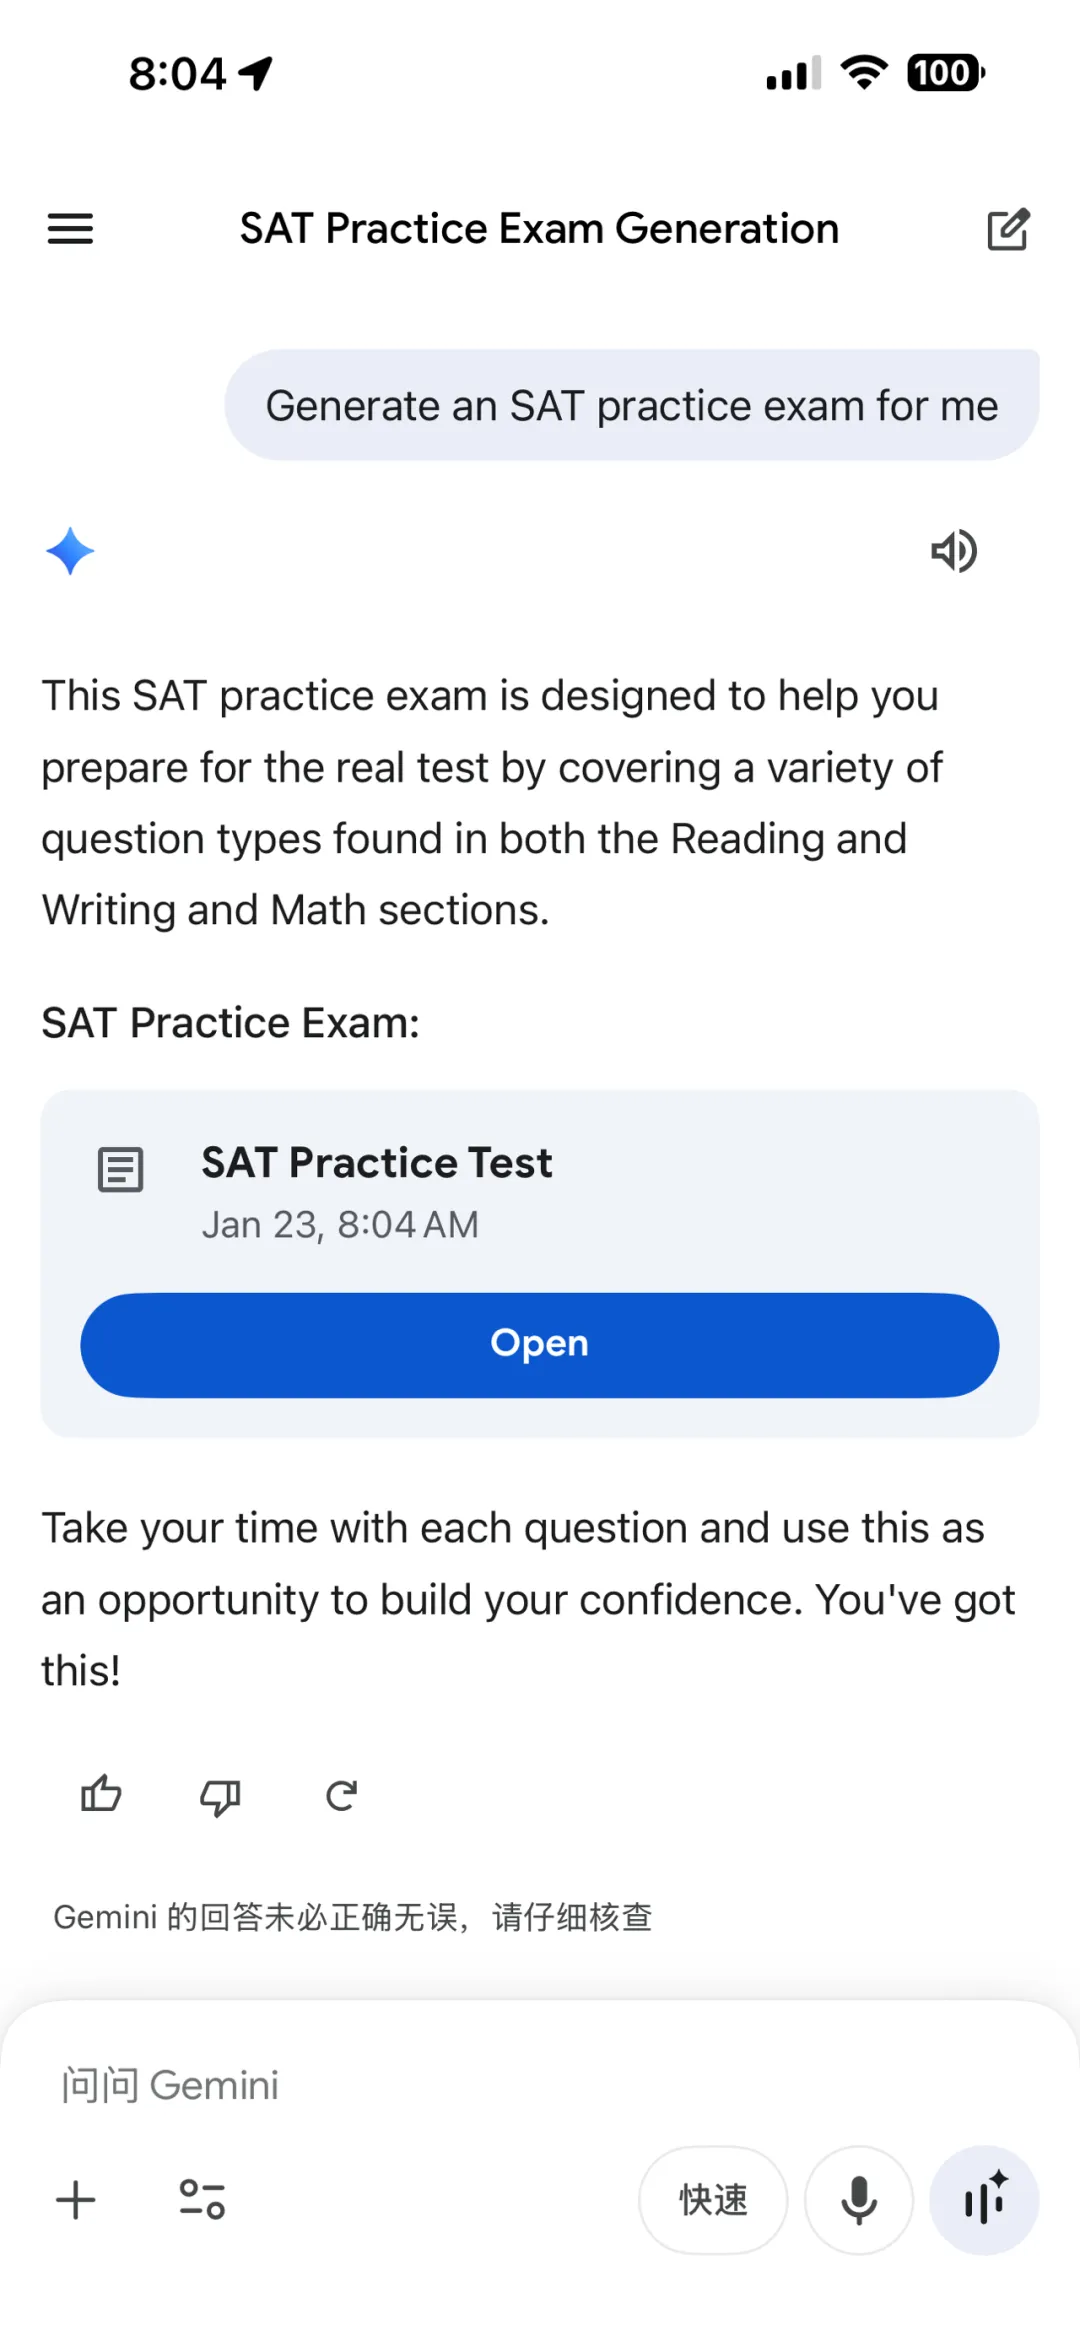Tap the conversation title SAT Practice Exam Generation

coord(539,229)
